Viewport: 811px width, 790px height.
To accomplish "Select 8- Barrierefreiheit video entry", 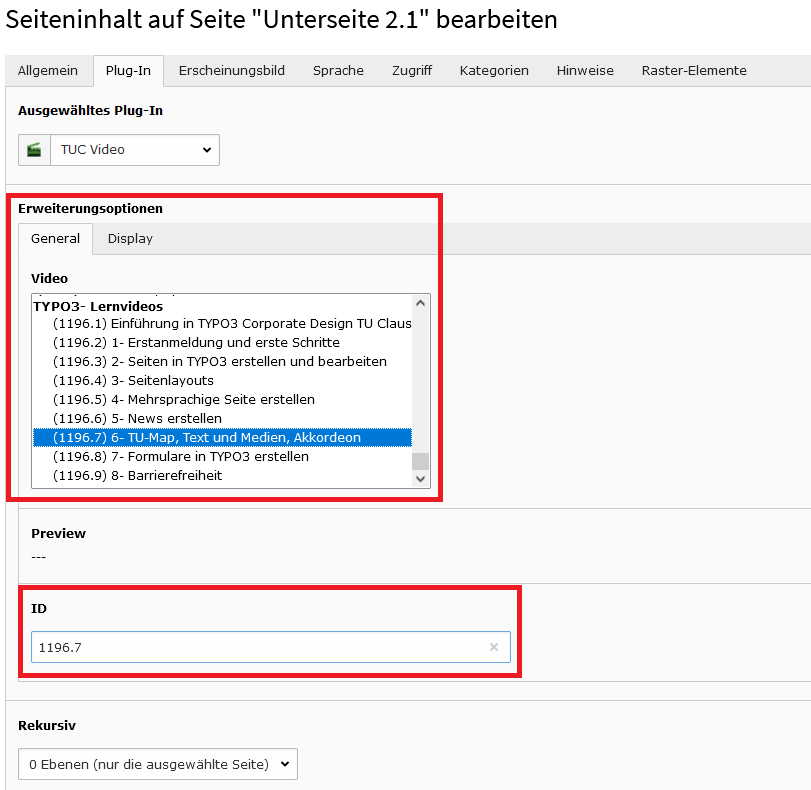I will pyautogui.click(x=137, y=475).
